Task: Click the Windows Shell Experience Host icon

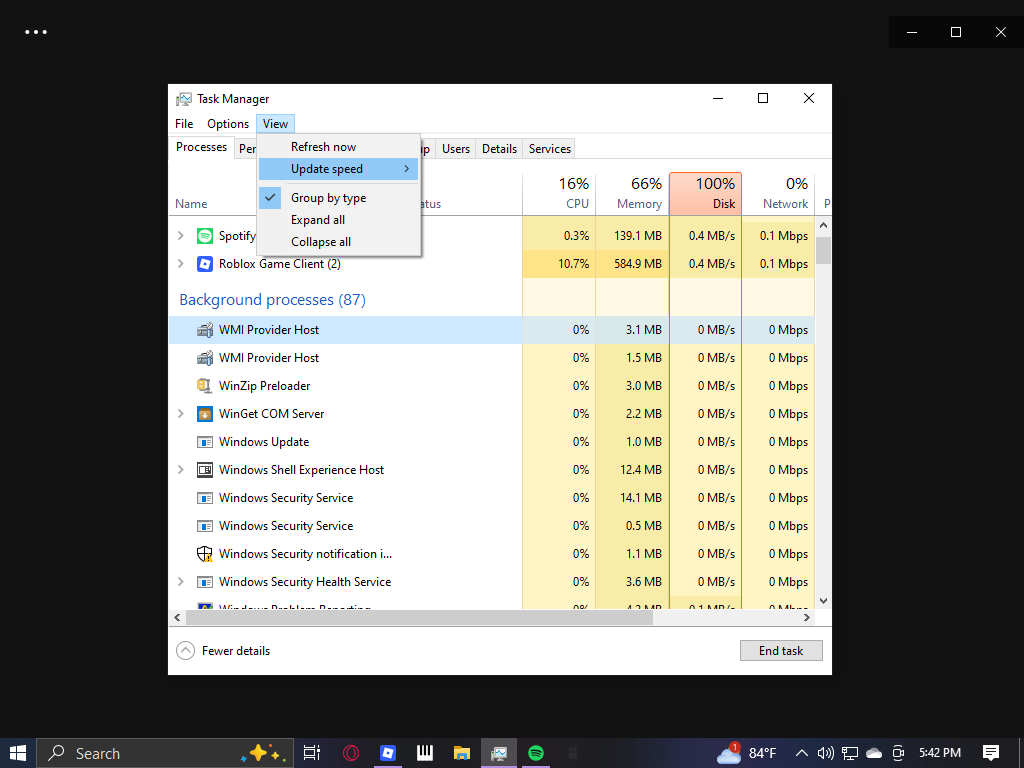Action: point(205,470)
